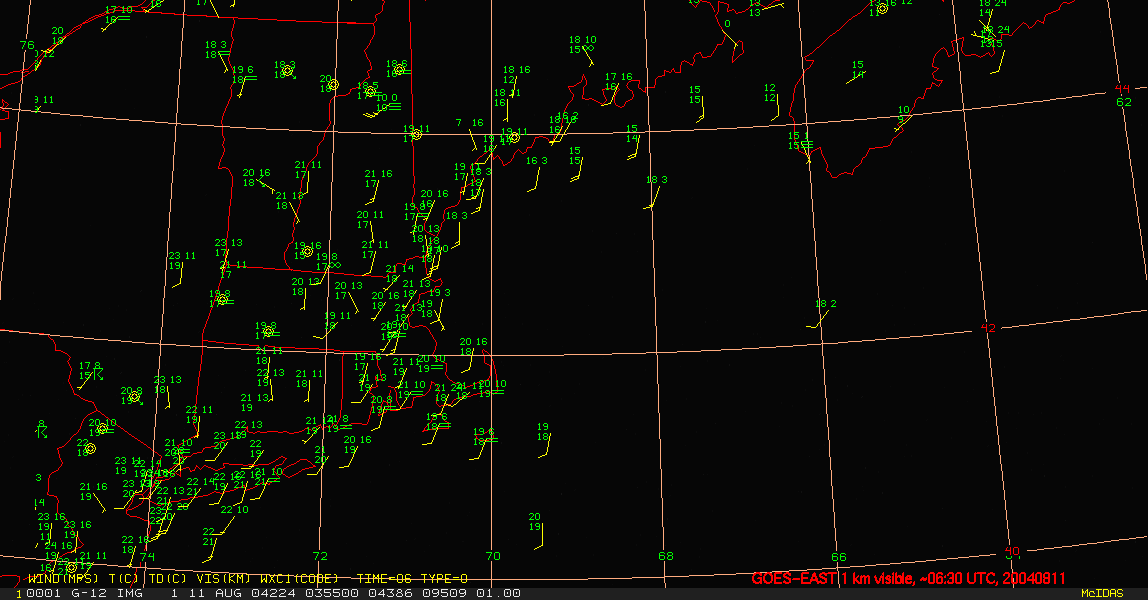This screenshot has height=600, width=1148.
Task: Select the T(C) legend entry
Action: point(124,579)
